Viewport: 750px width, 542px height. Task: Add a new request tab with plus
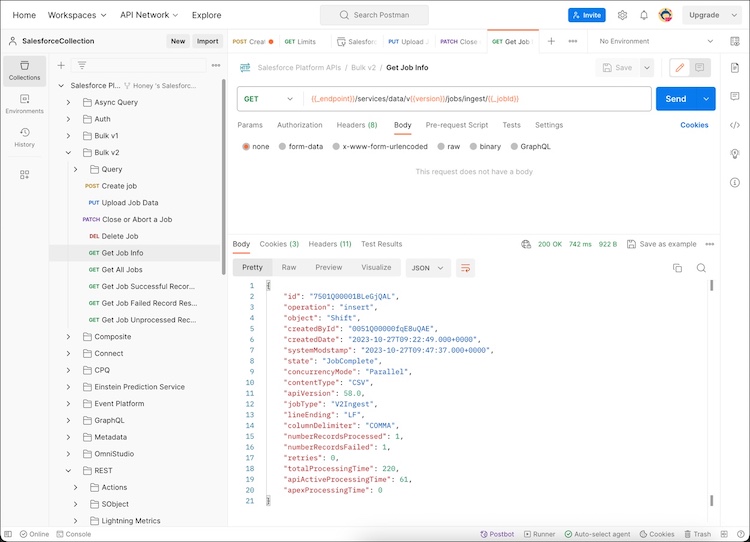551,41
